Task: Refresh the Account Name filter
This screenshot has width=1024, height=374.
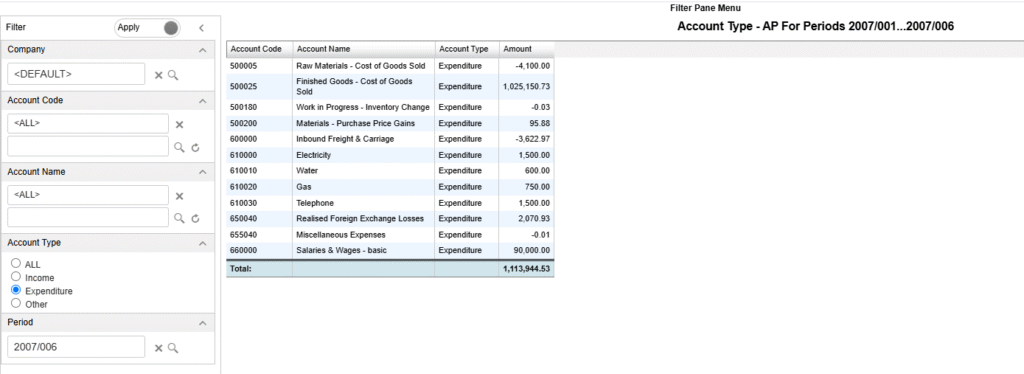Action: click(x=195, y=219)
